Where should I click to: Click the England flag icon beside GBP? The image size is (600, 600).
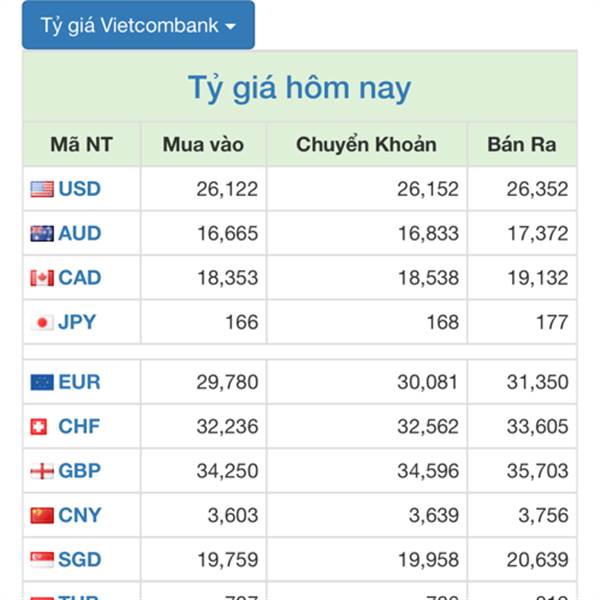point(42,471)
